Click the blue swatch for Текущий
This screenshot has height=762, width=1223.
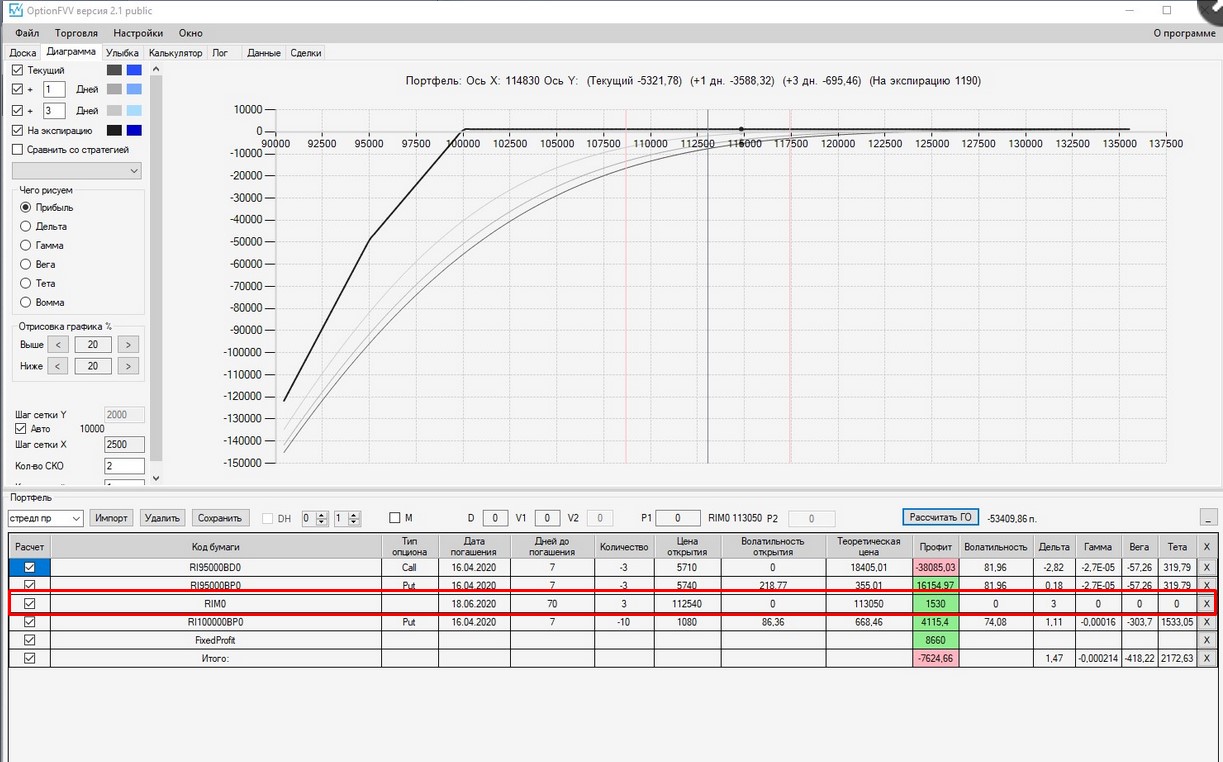(x=134, y=70)
